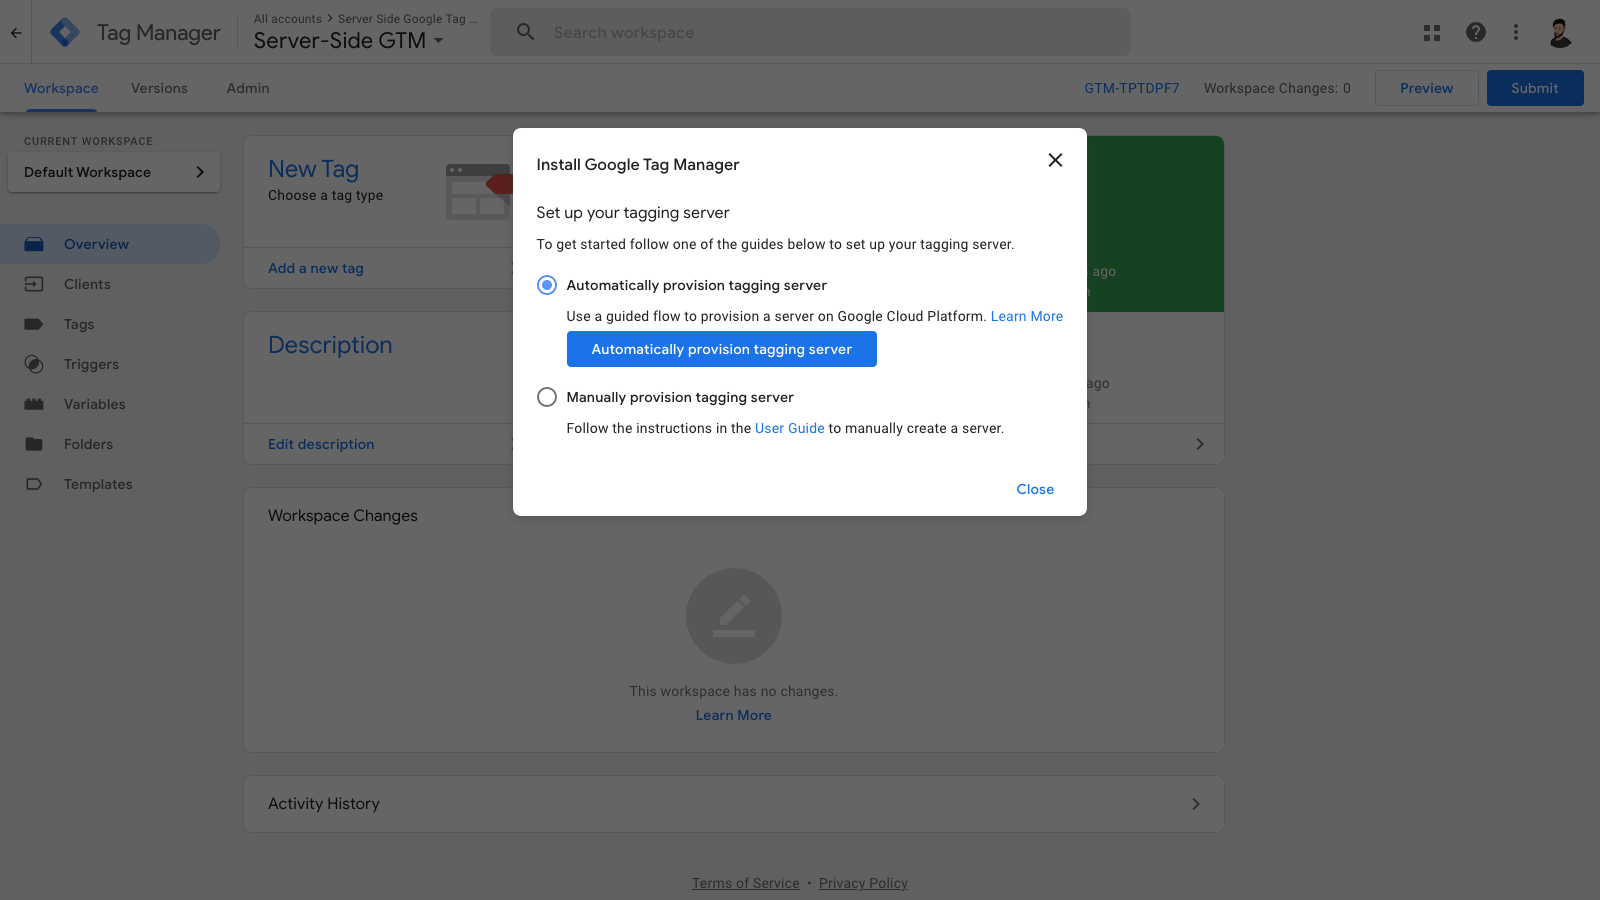Open the Learn More link in the dialog

coord(1027,316)
